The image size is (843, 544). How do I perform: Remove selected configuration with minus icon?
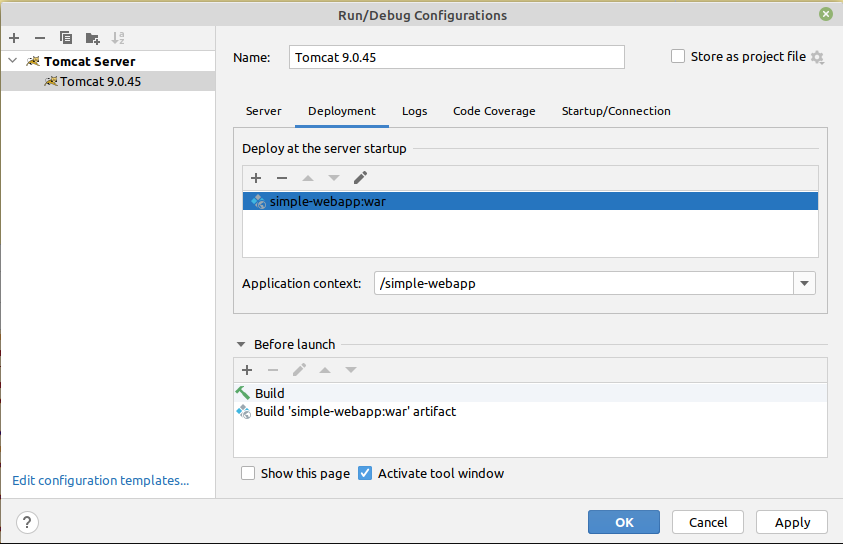click(x=40, y=38)
